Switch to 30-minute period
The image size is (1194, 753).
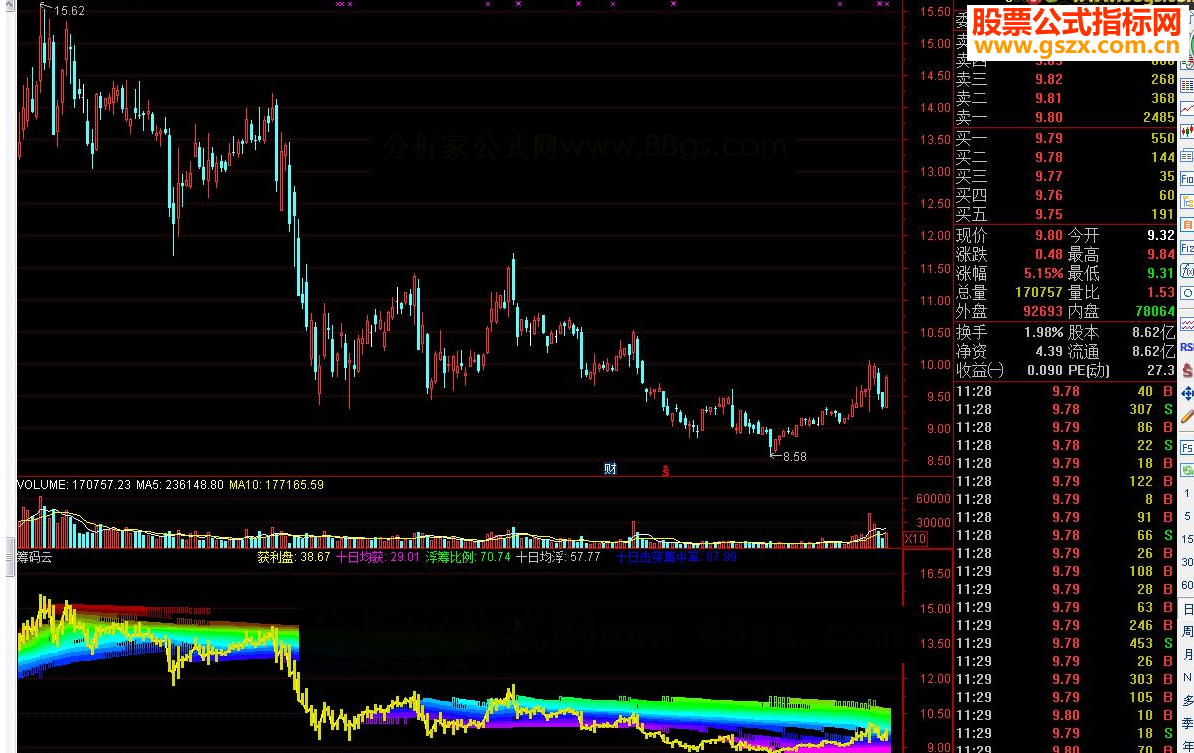(1187, 562)
